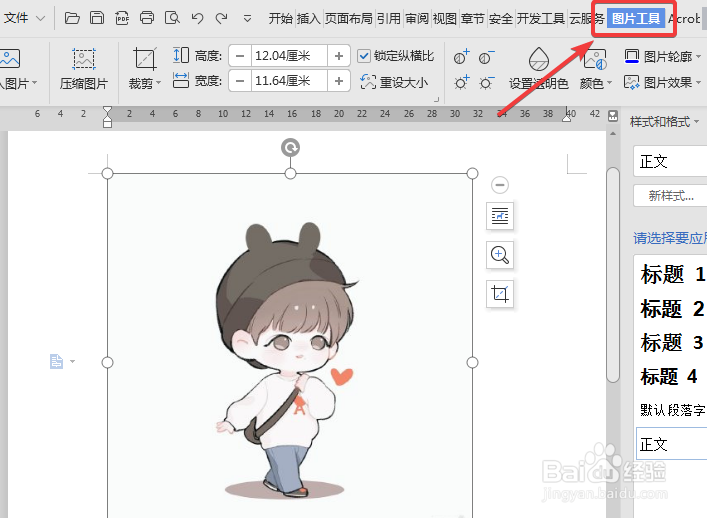The height and width of the screenshot is (518, 707).
Task: Increase brightness icon
Action: 461,83
